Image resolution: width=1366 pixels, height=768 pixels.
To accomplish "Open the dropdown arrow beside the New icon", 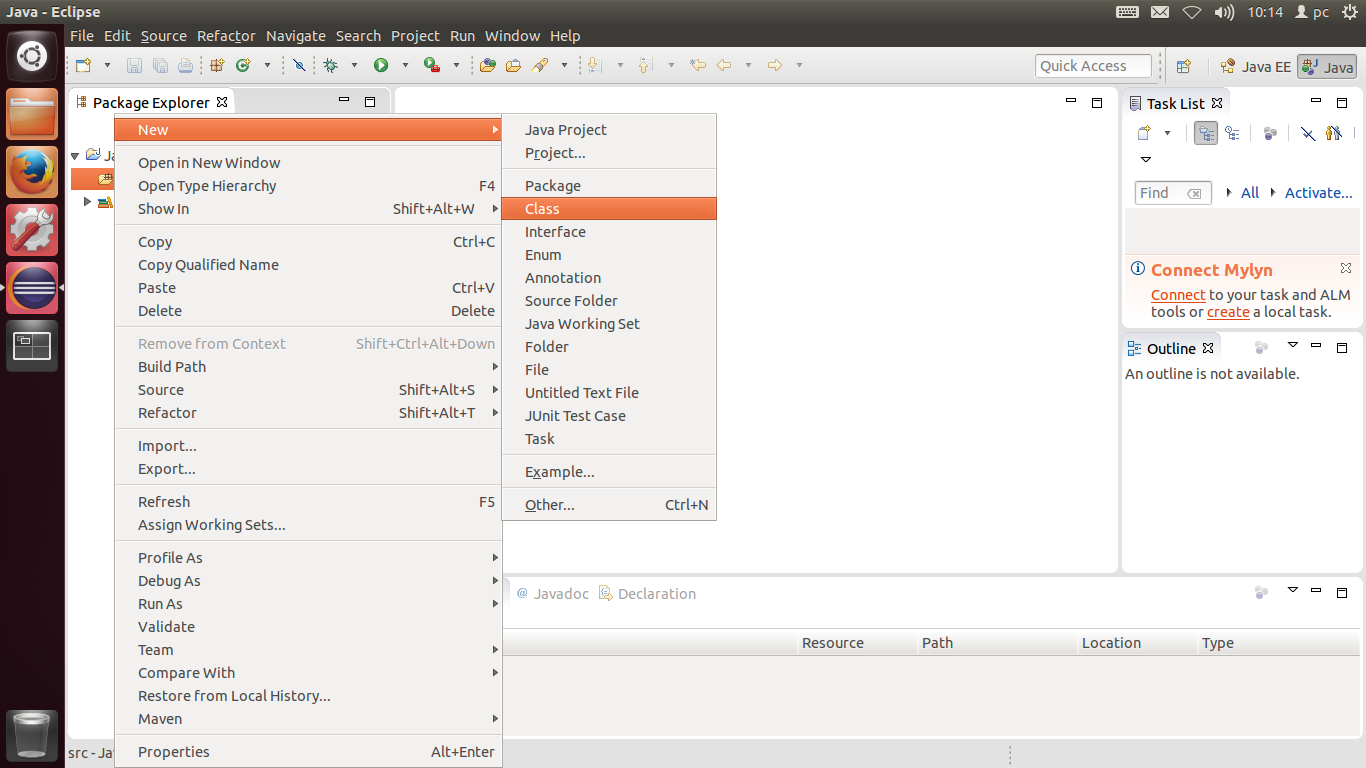I will point(107,66).
